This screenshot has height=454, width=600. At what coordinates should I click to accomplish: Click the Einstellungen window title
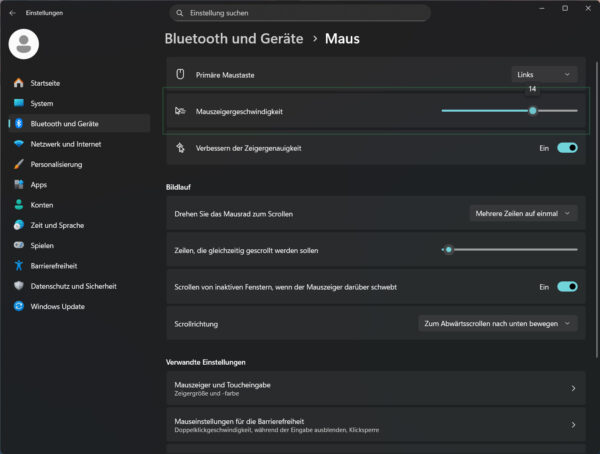pos(44,13)
